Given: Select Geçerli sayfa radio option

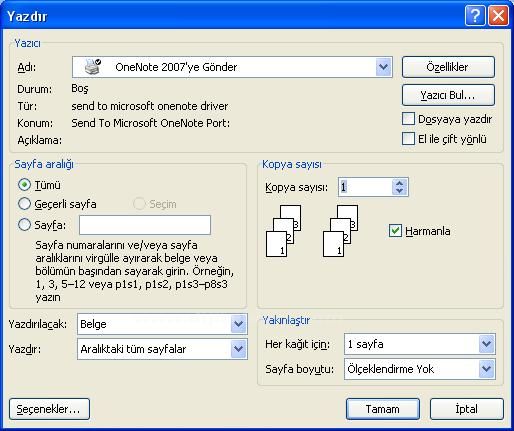Looking at the screenshot, I should coord(24,204).
